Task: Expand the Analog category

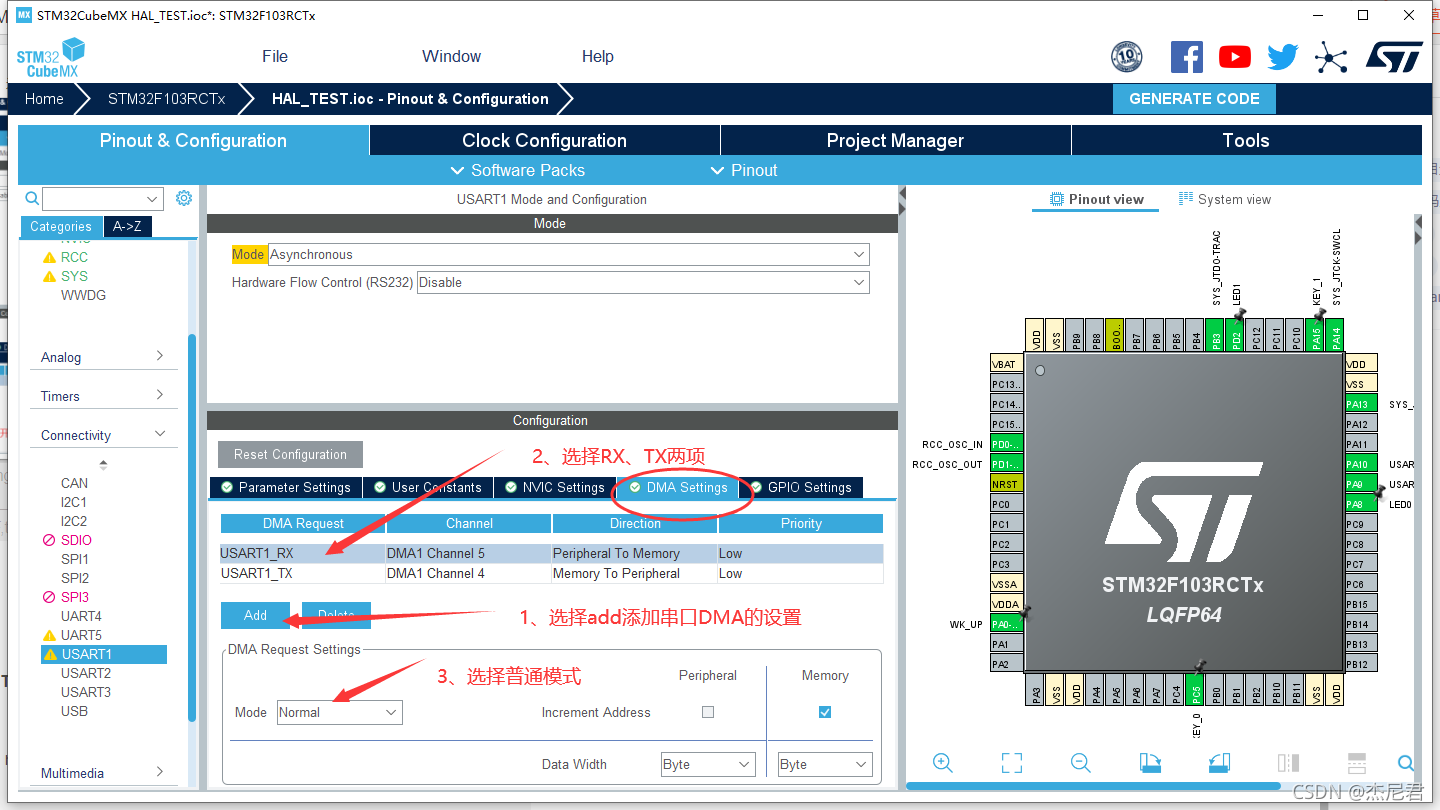Action: coord(103,357)
